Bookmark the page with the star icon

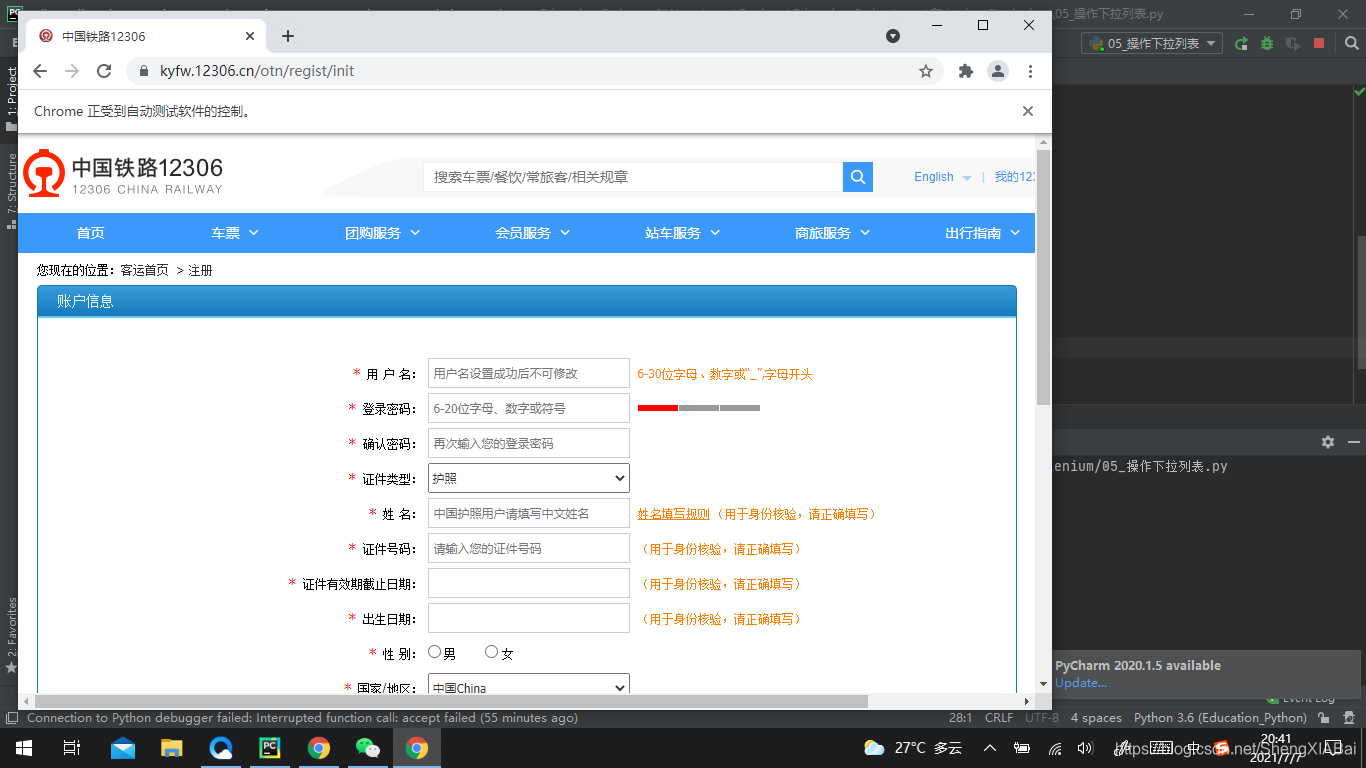(x=926, y=71)
